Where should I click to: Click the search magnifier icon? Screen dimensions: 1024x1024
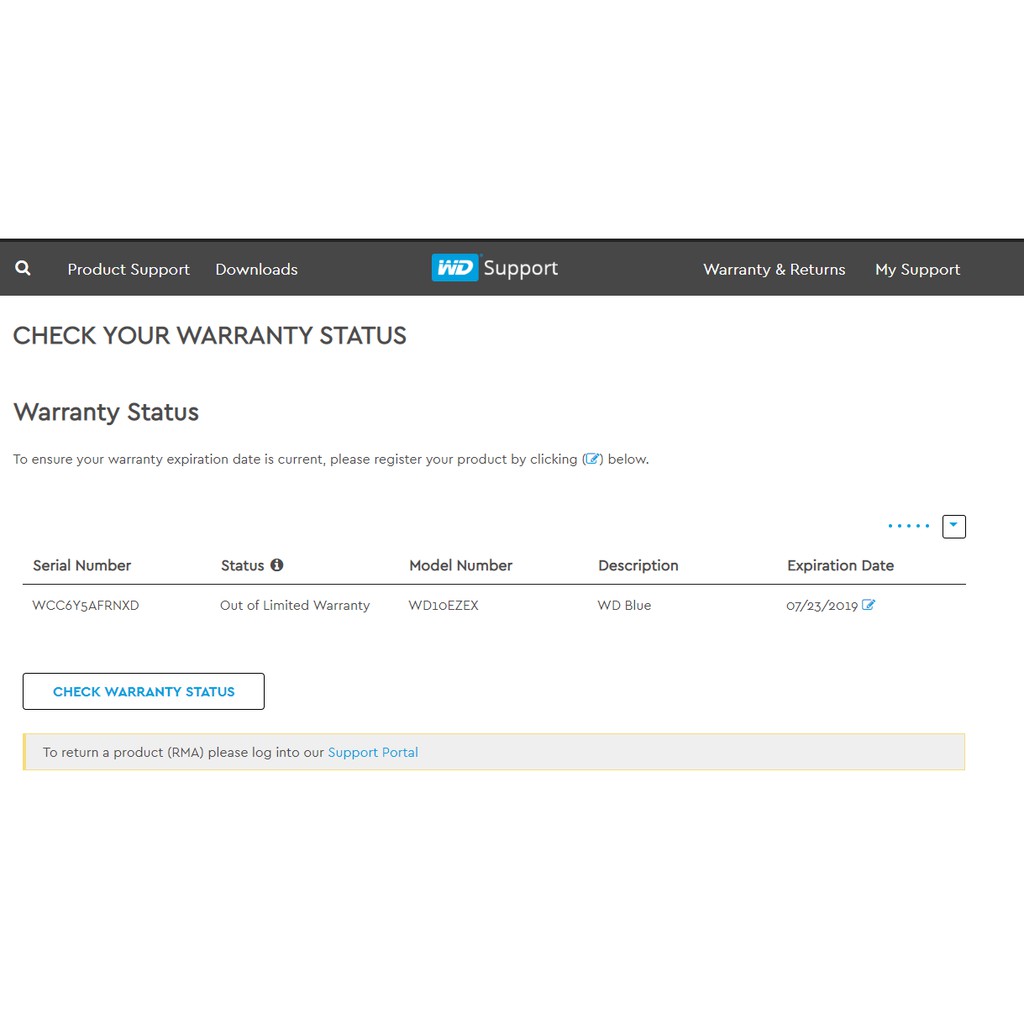(x=23, y=268)
